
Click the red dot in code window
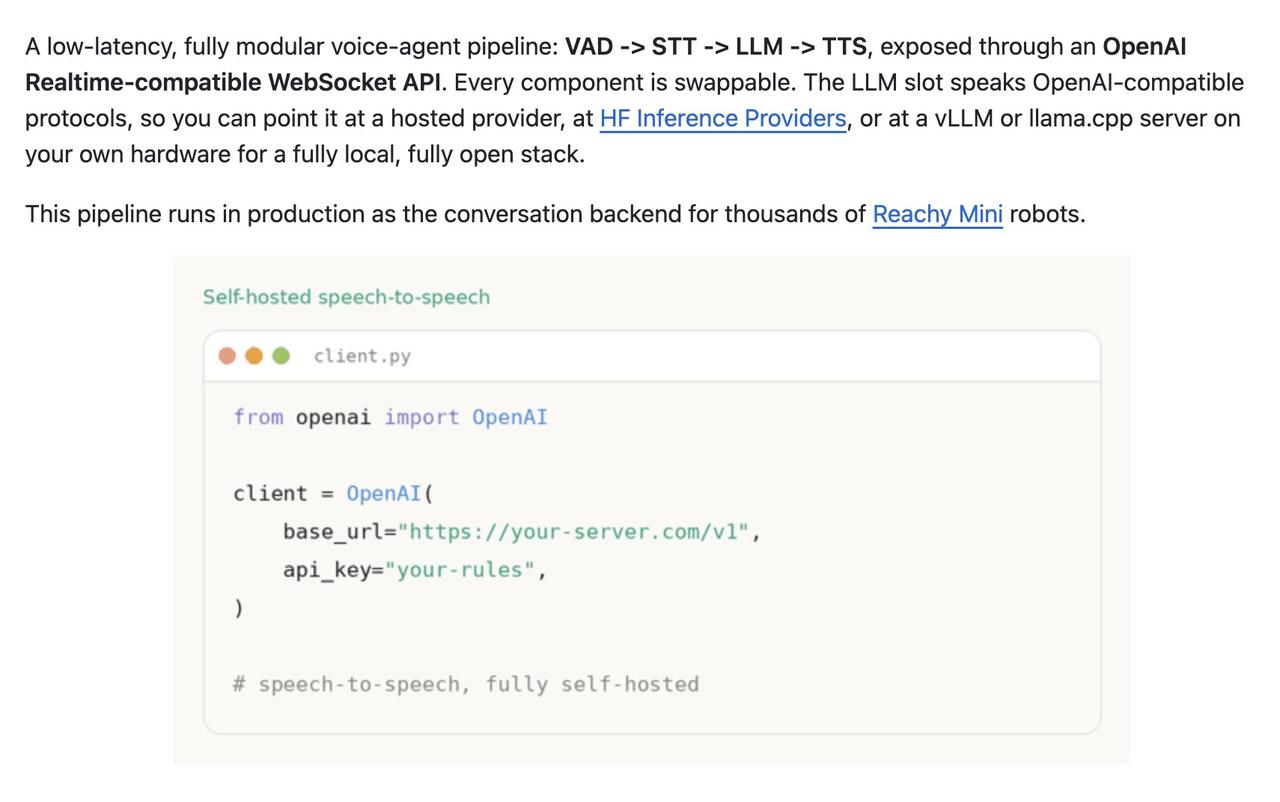click(228, 356)
